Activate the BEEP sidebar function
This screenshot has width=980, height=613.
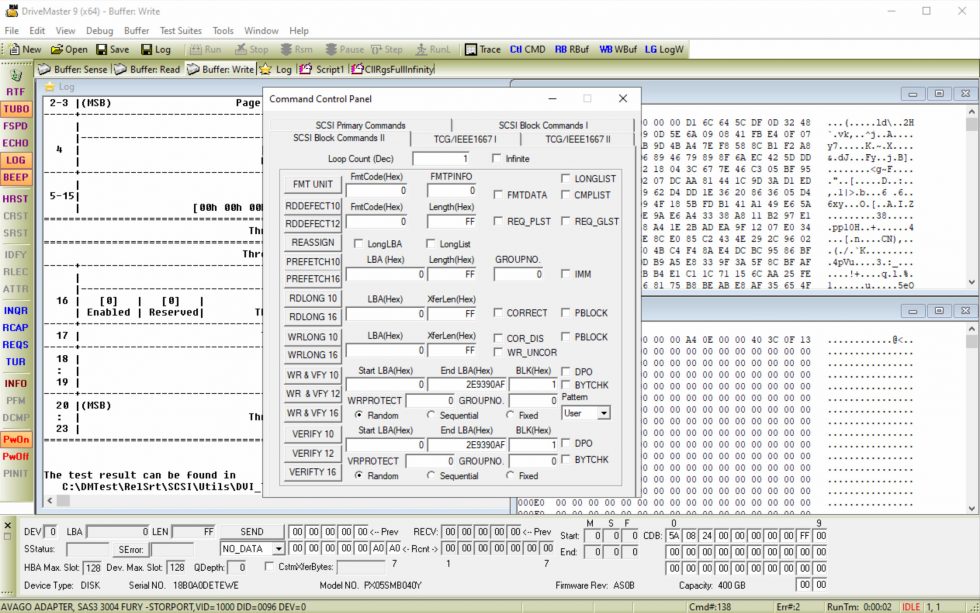click(16, 177)
